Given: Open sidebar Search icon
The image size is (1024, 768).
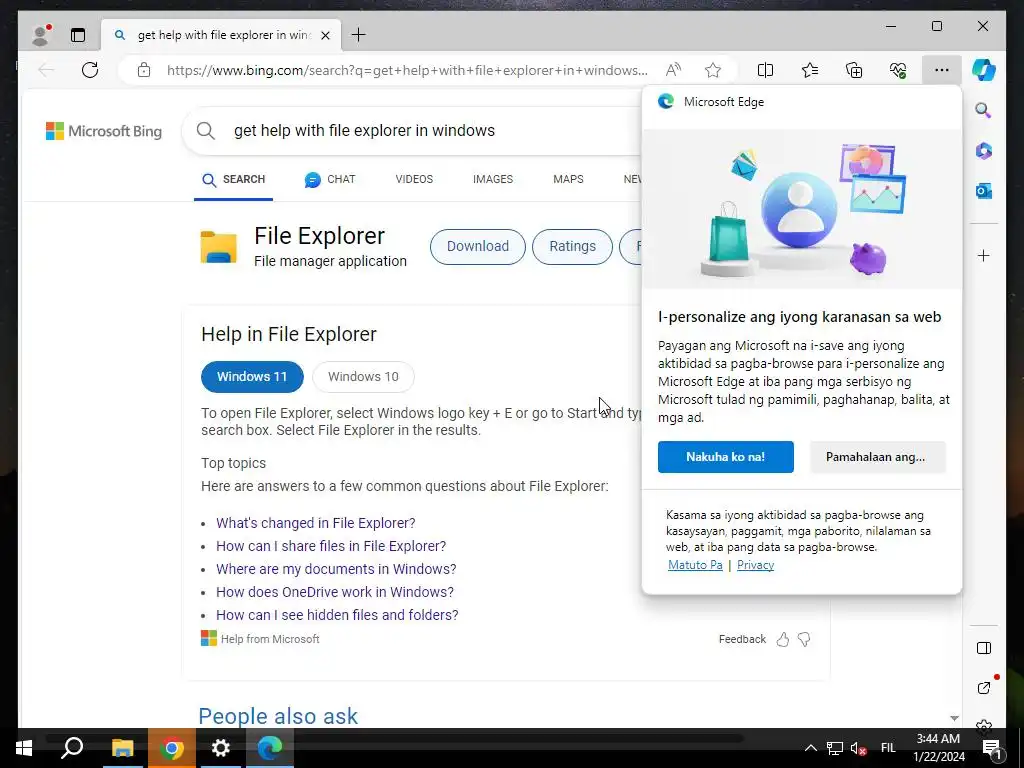Looking at the screenshot, I should pyautogui.click(x=984, y=110).
